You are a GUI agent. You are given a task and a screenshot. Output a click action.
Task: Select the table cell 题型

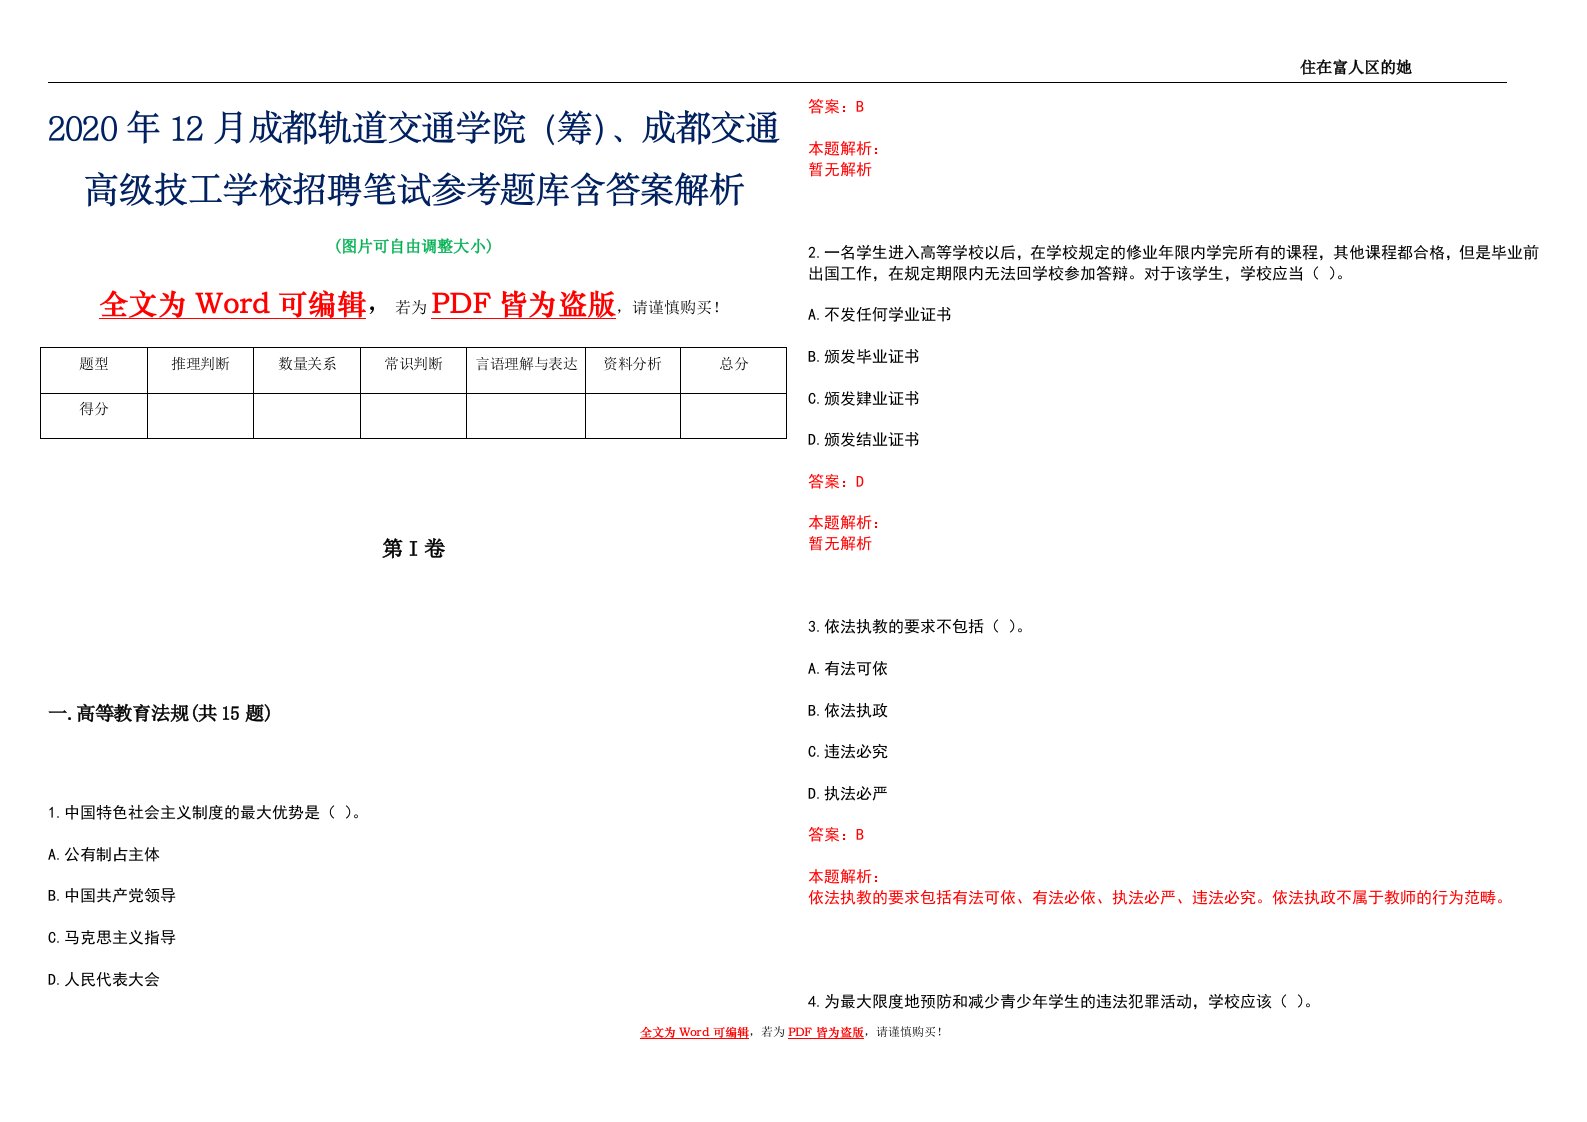pos(94,370)
